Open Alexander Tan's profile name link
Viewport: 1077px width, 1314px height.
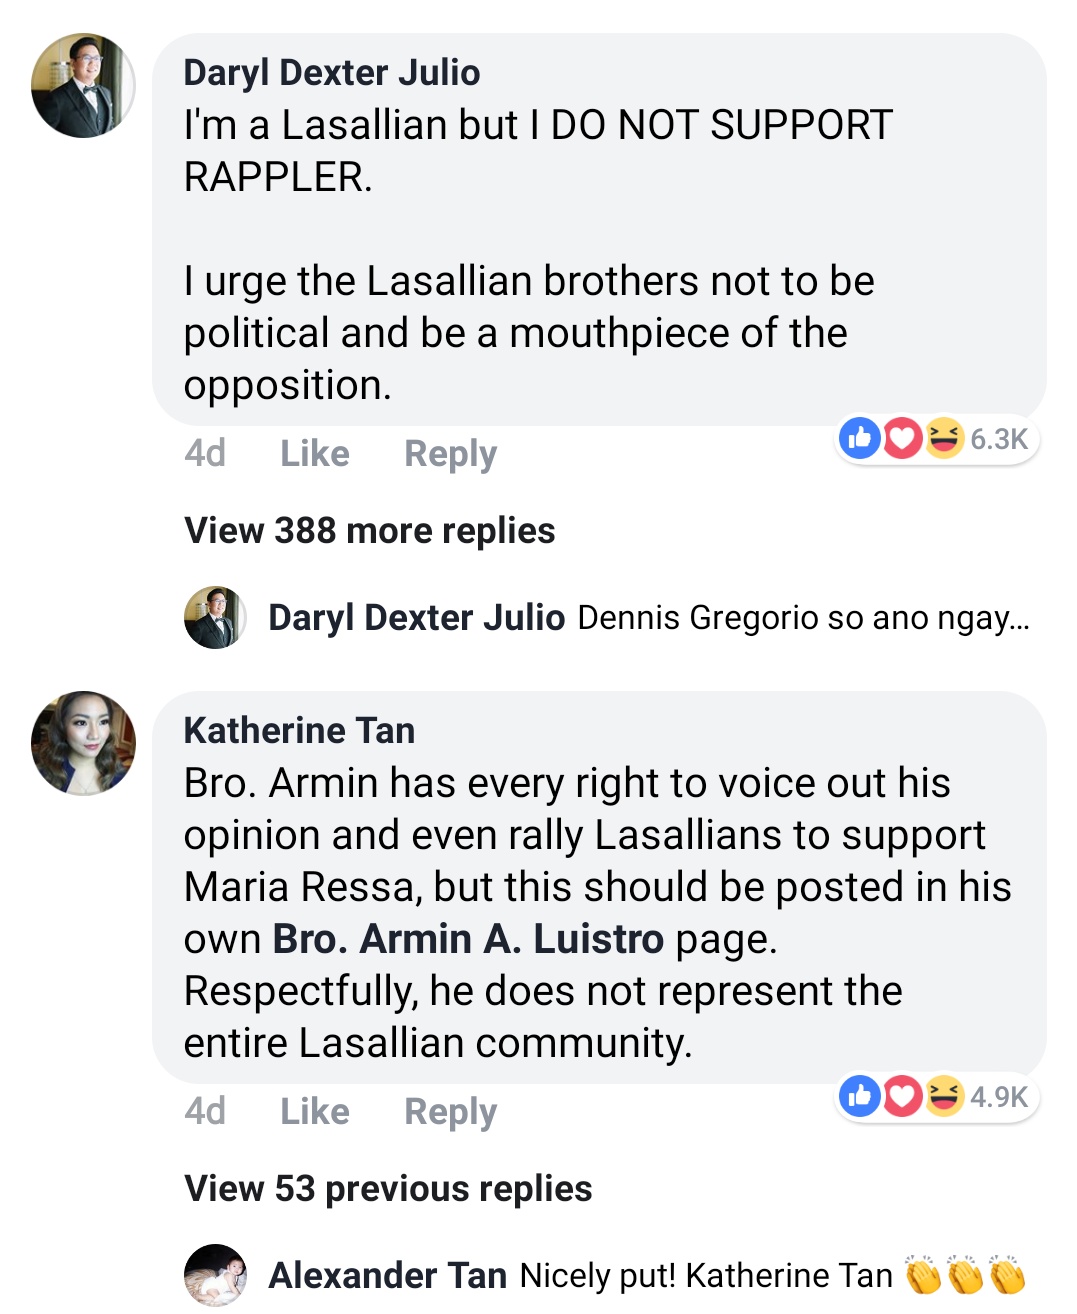(x=387, y=1276)
